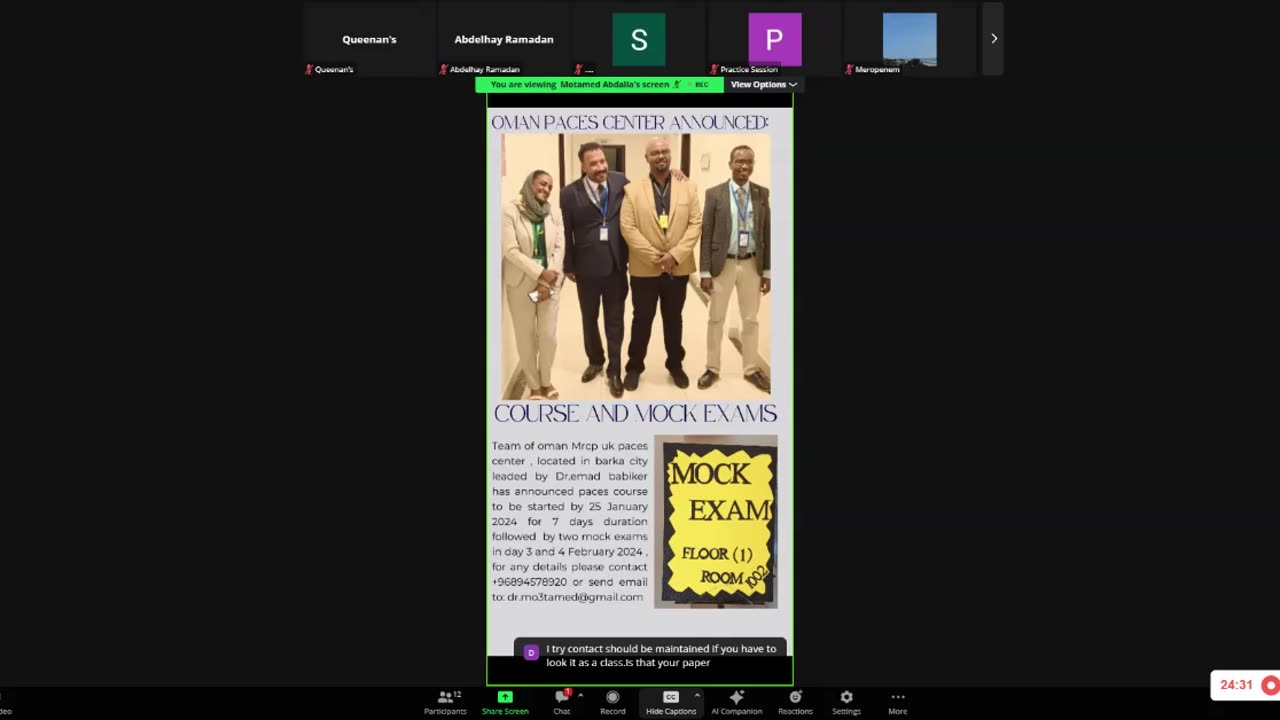Select Abdelhay Ramadan's video tile
The height and width of the screenshot is (720, 1280).
[x=503, y=39]
